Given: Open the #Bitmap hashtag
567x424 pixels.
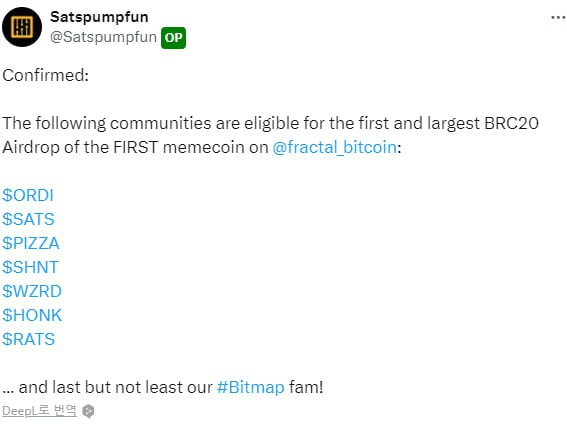Looking at the screenshot, I should click(251, 387).
